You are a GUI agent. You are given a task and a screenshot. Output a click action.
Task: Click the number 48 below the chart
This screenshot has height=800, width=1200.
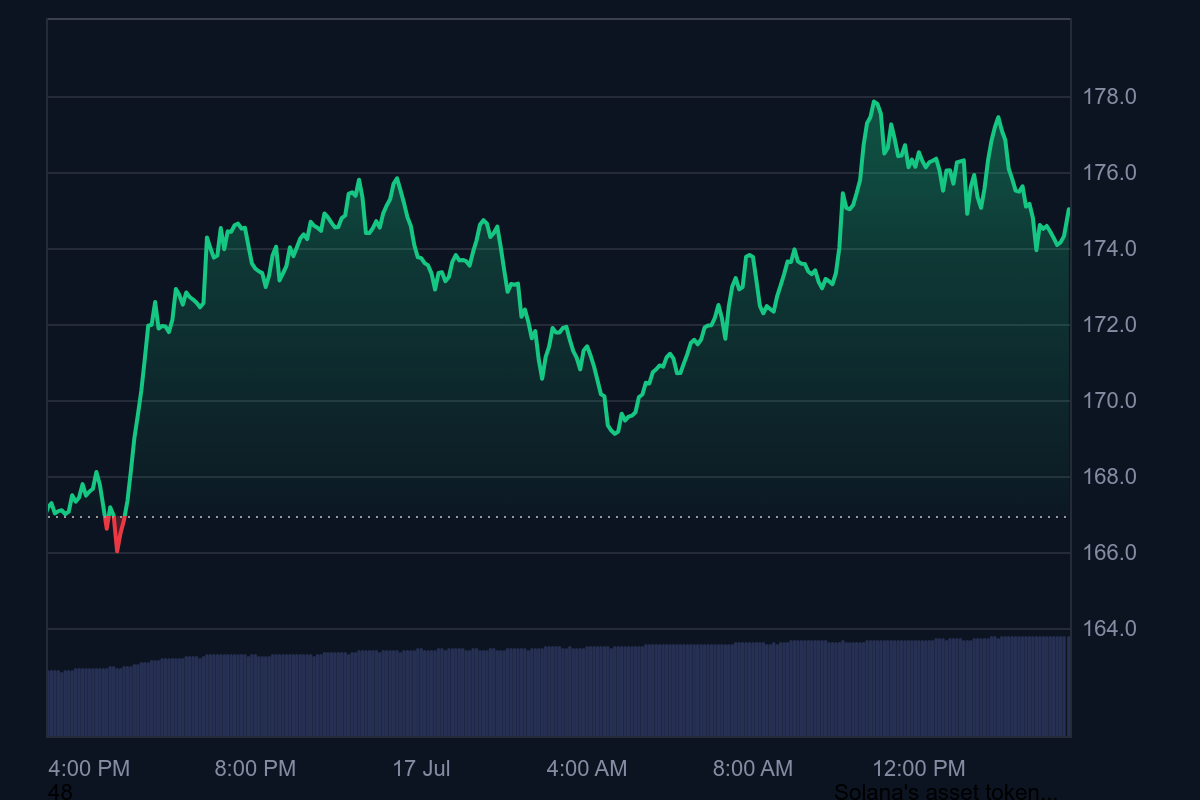[60, 792]
